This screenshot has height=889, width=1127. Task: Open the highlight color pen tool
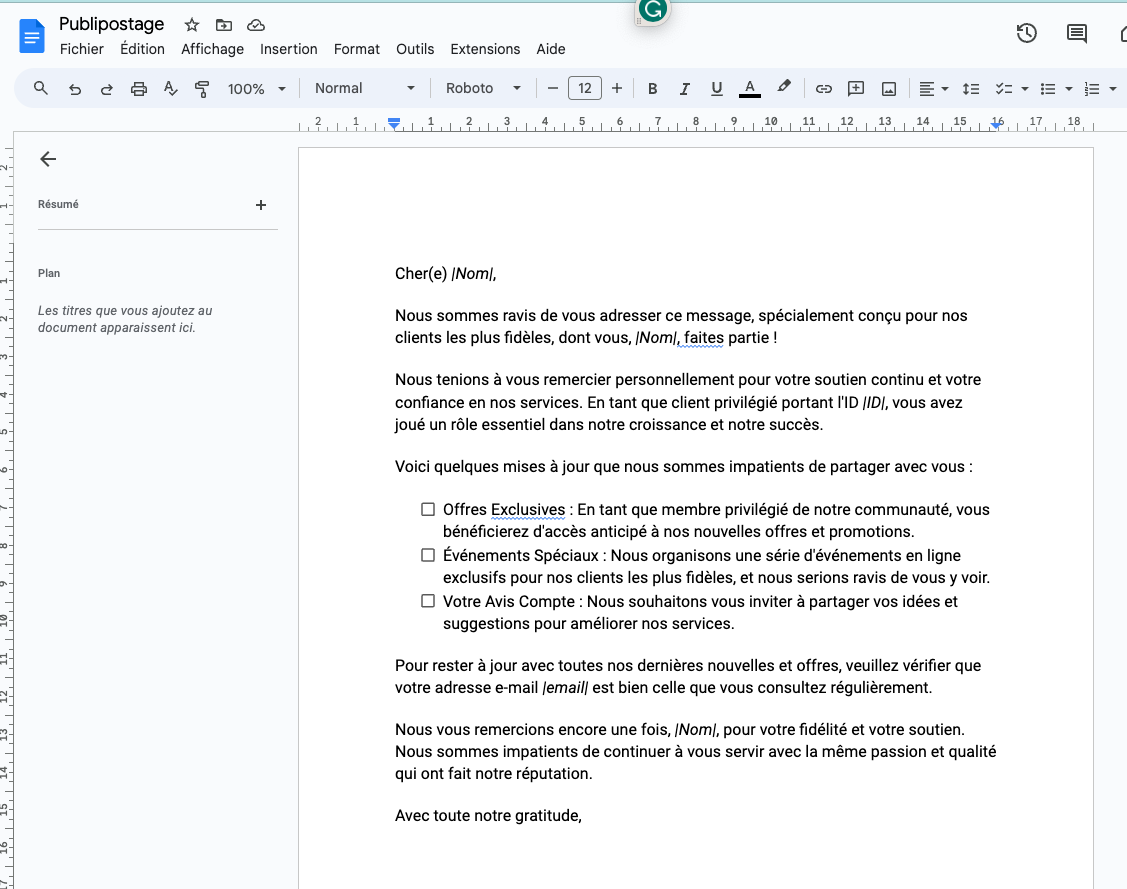pos(783,87)
